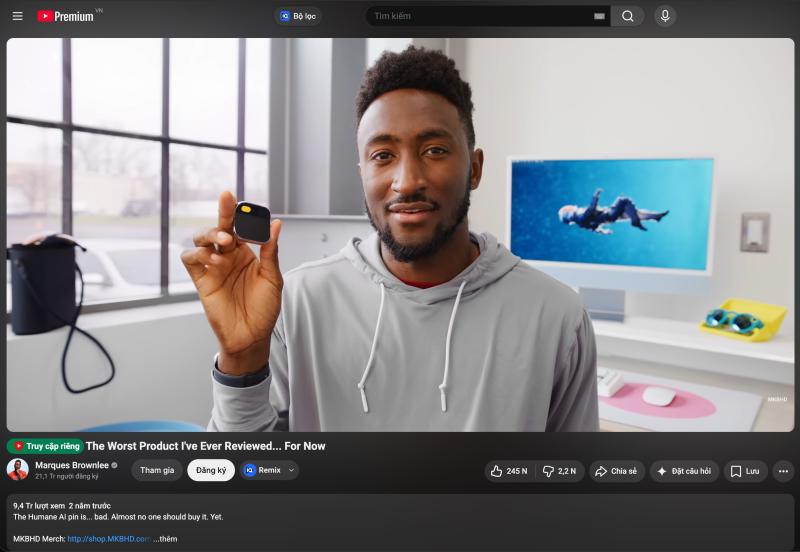Click the Truy cập riêng badge
Screen dimensions: 800x552
(45, 446)
